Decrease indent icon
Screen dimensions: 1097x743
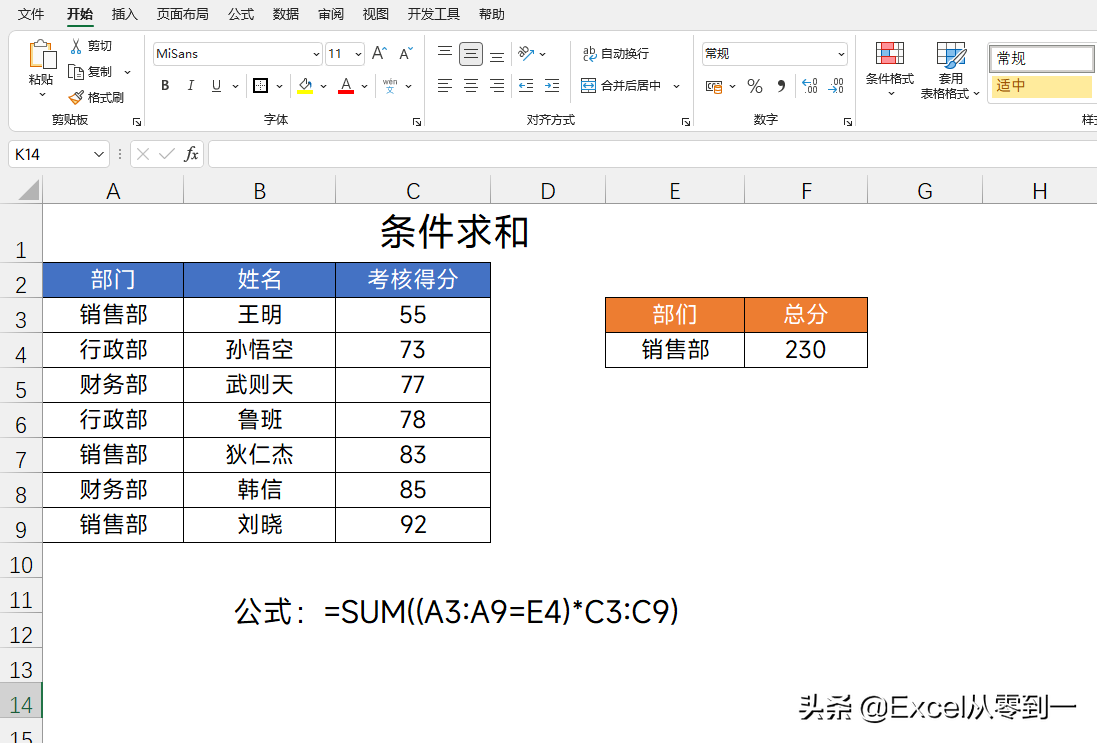(526, 85)
